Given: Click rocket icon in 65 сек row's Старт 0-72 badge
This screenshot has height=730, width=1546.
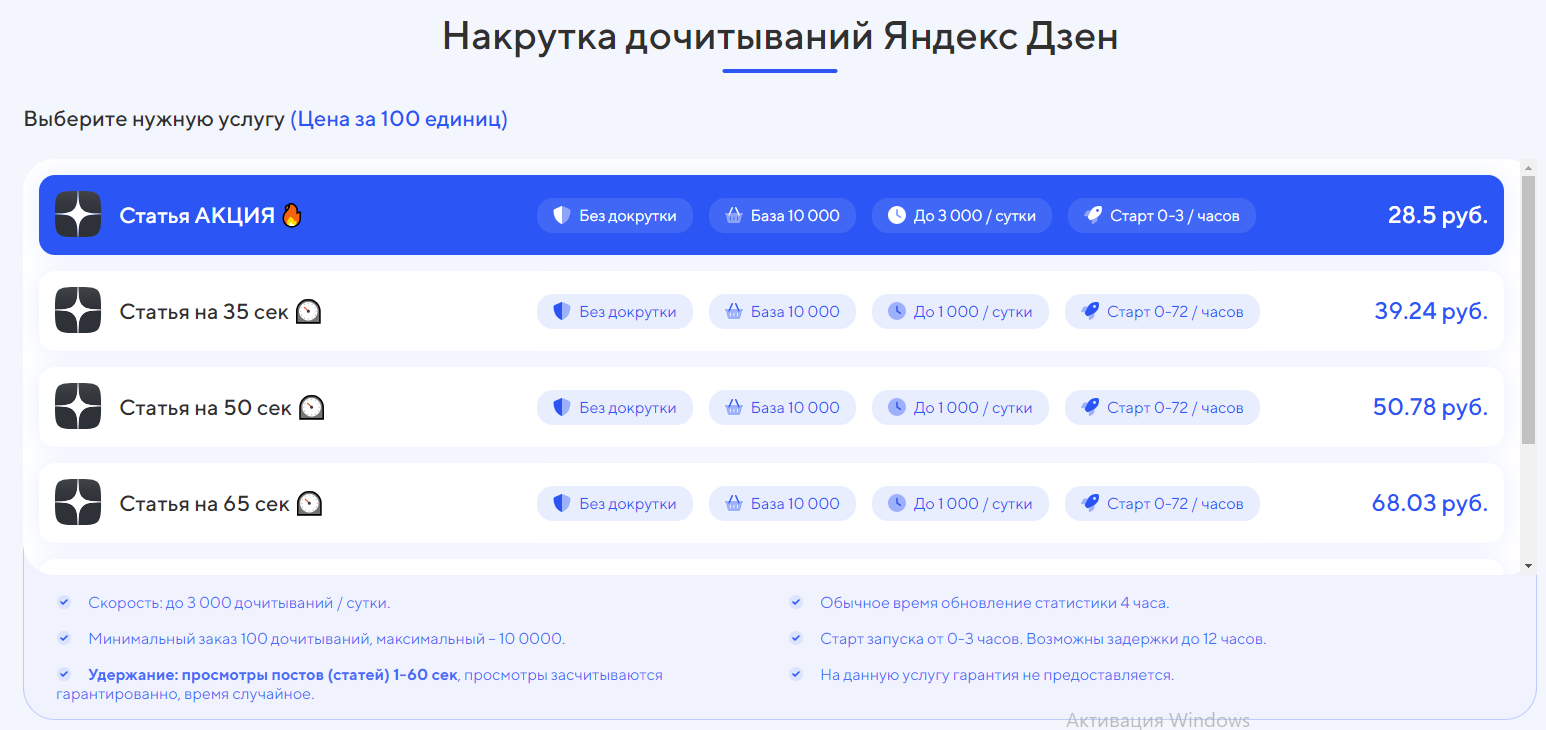Looking at the screenshot, I should coord(1090,503).
